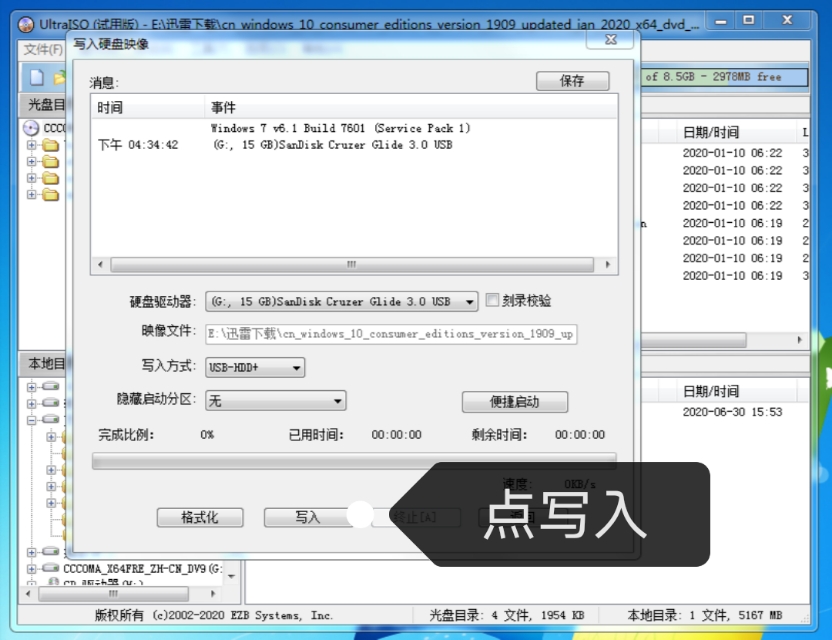Click a yellow folder icon in disc tree
Image resolution: width=832 pixels, height=640 pixels.
pyautogui.click(x=50, y=145)
